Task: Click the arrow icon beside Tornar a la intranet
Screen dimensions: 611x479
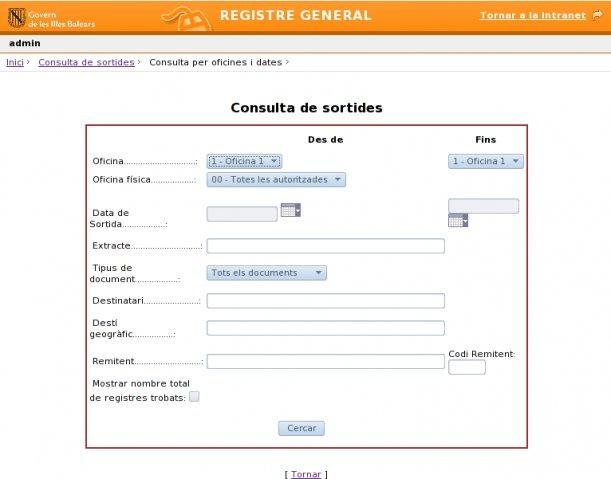Action: coord(597,15)
